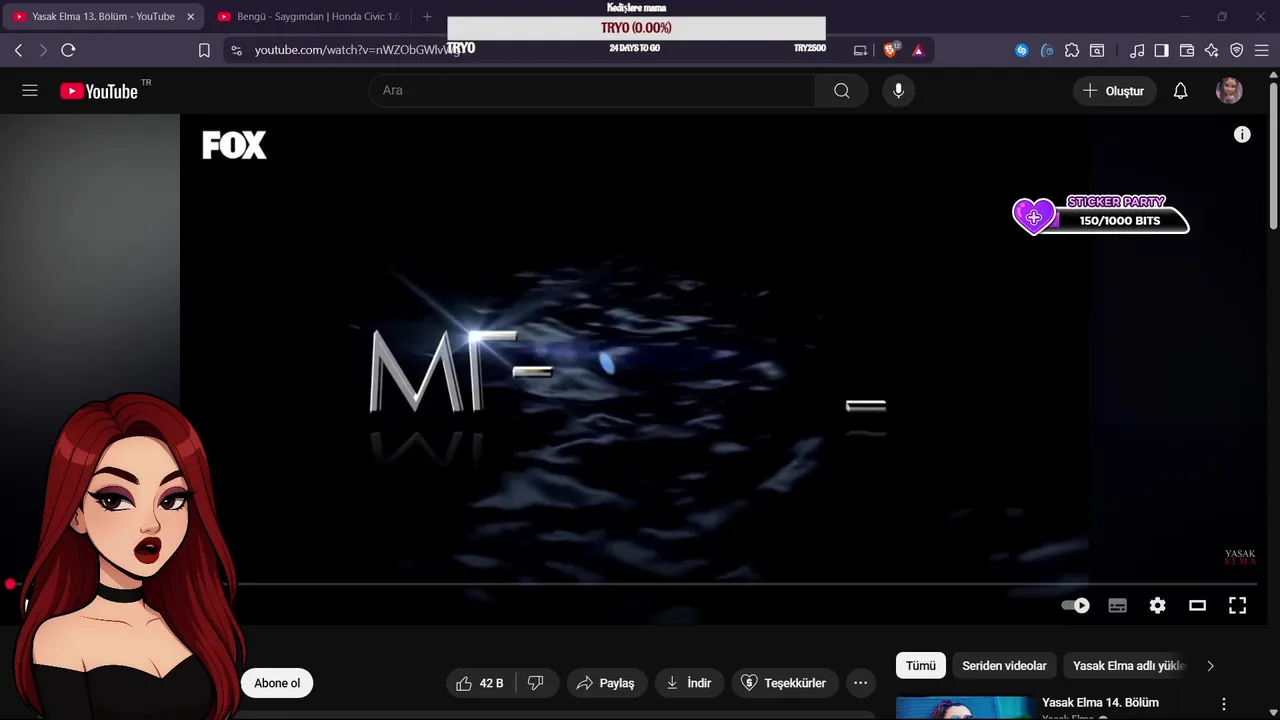Click the Shazam extension icon
The height and width of the screenshot is (720, 1280).
click(1021, 50)
